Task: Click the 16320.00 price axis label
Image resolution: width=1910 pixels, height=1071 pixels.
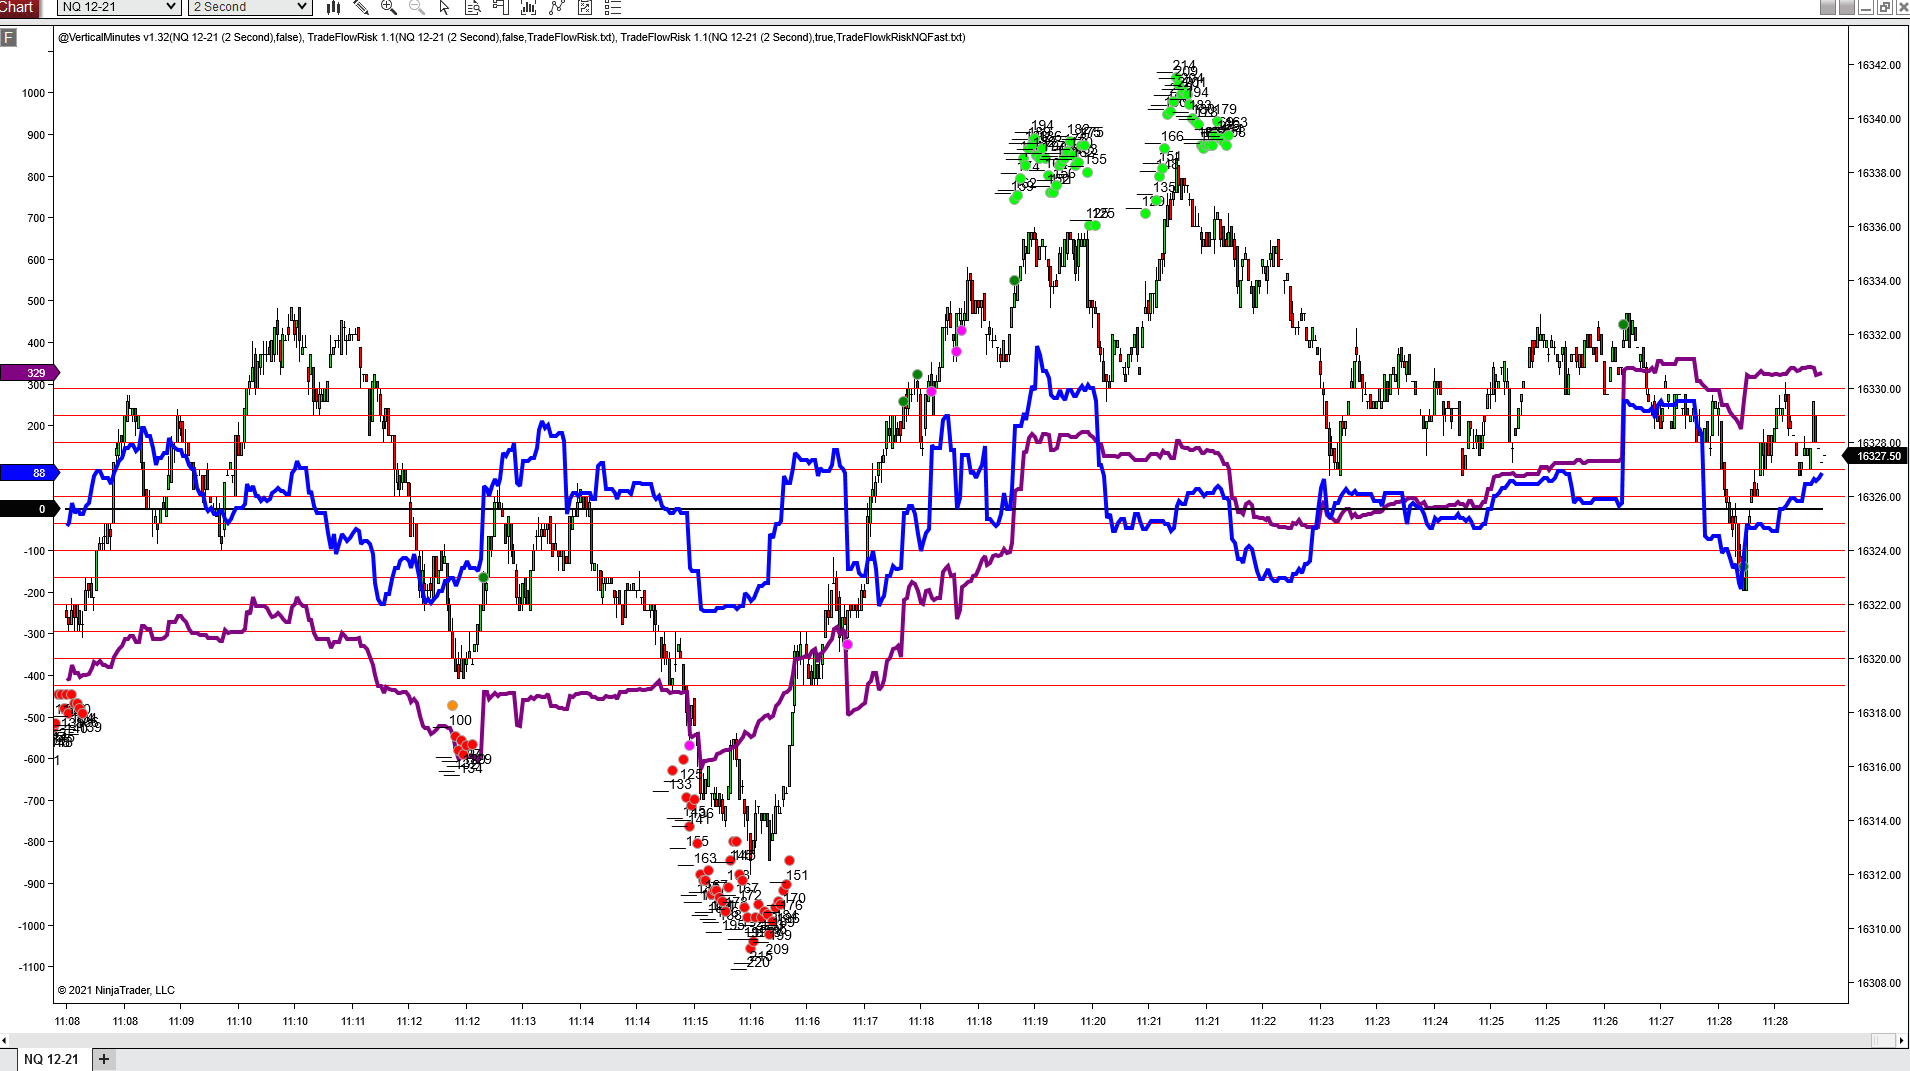Action: 1879,659
